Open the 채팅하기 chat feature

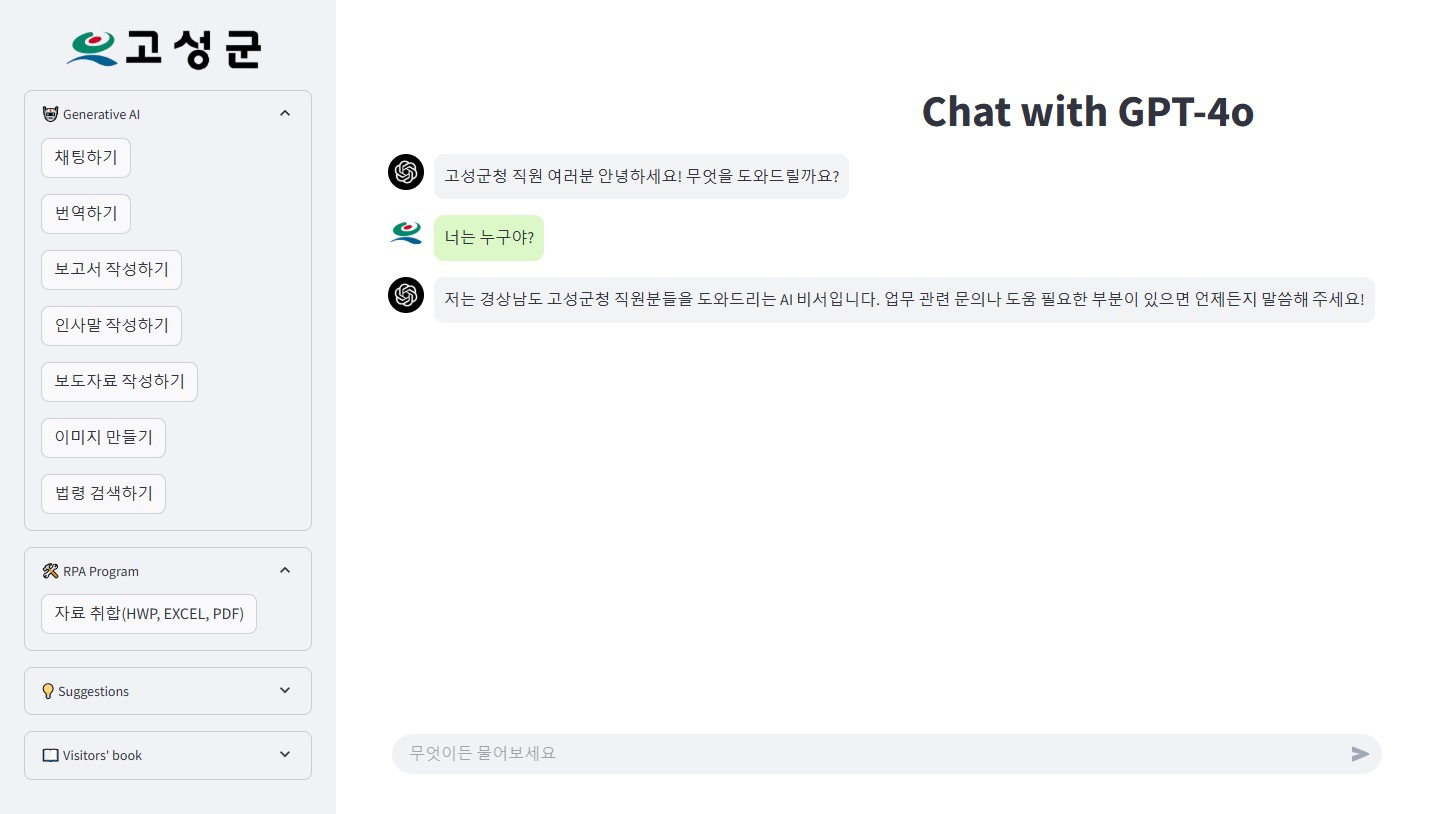point(86,158)
